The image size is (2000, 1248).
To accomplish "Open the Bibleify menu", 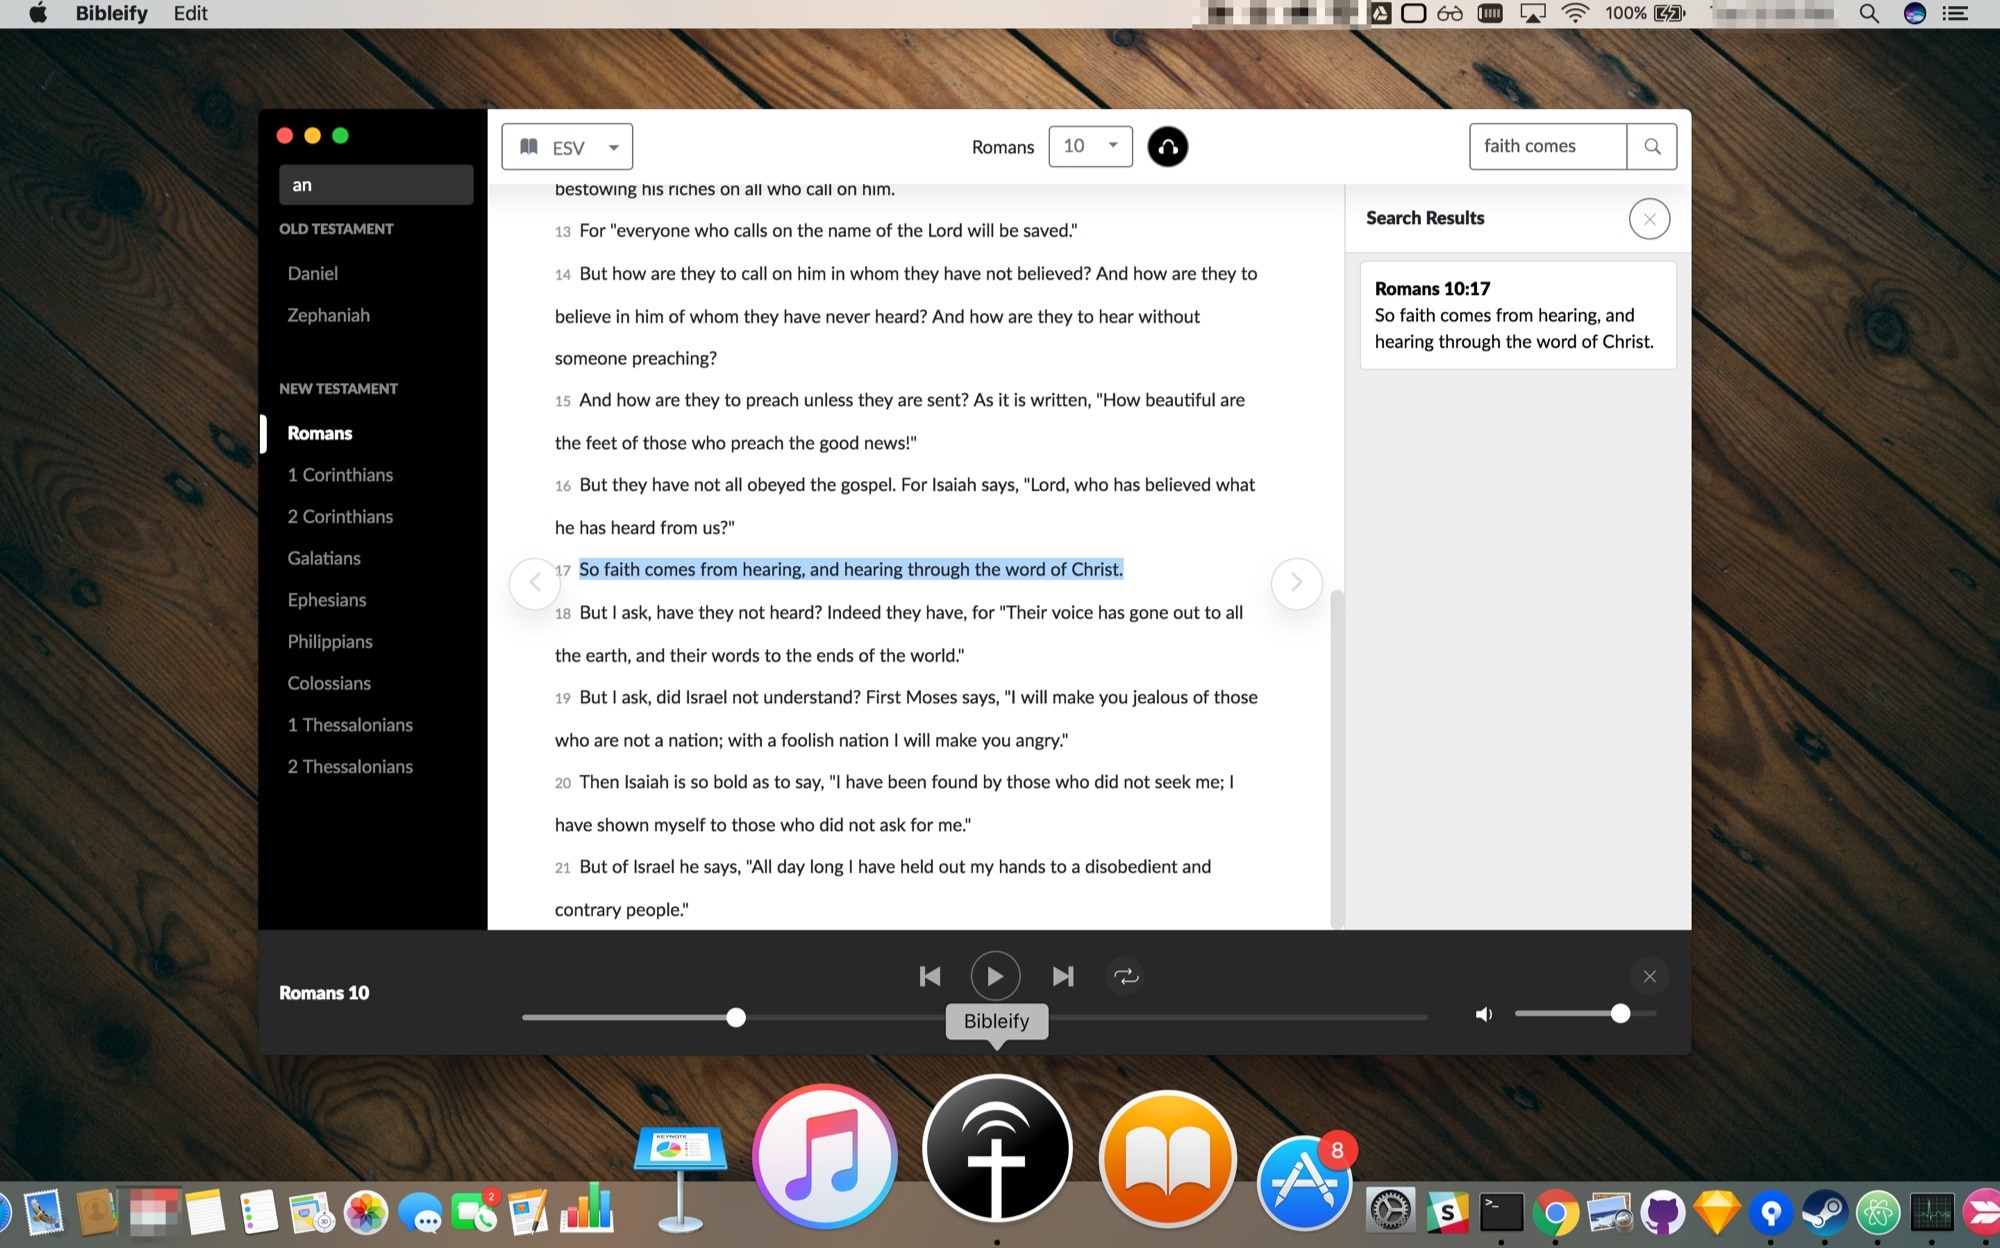I will (x=111, y=14).
